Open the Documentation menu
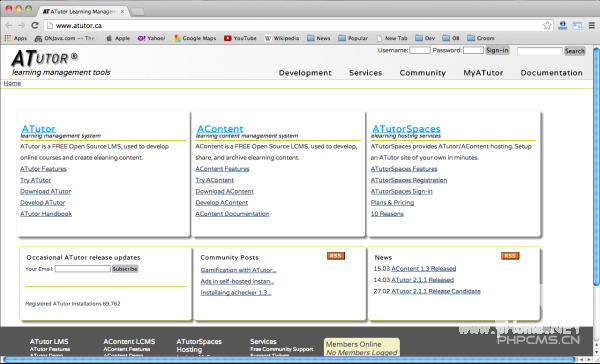The image size is (600, 364). (551, 73)
